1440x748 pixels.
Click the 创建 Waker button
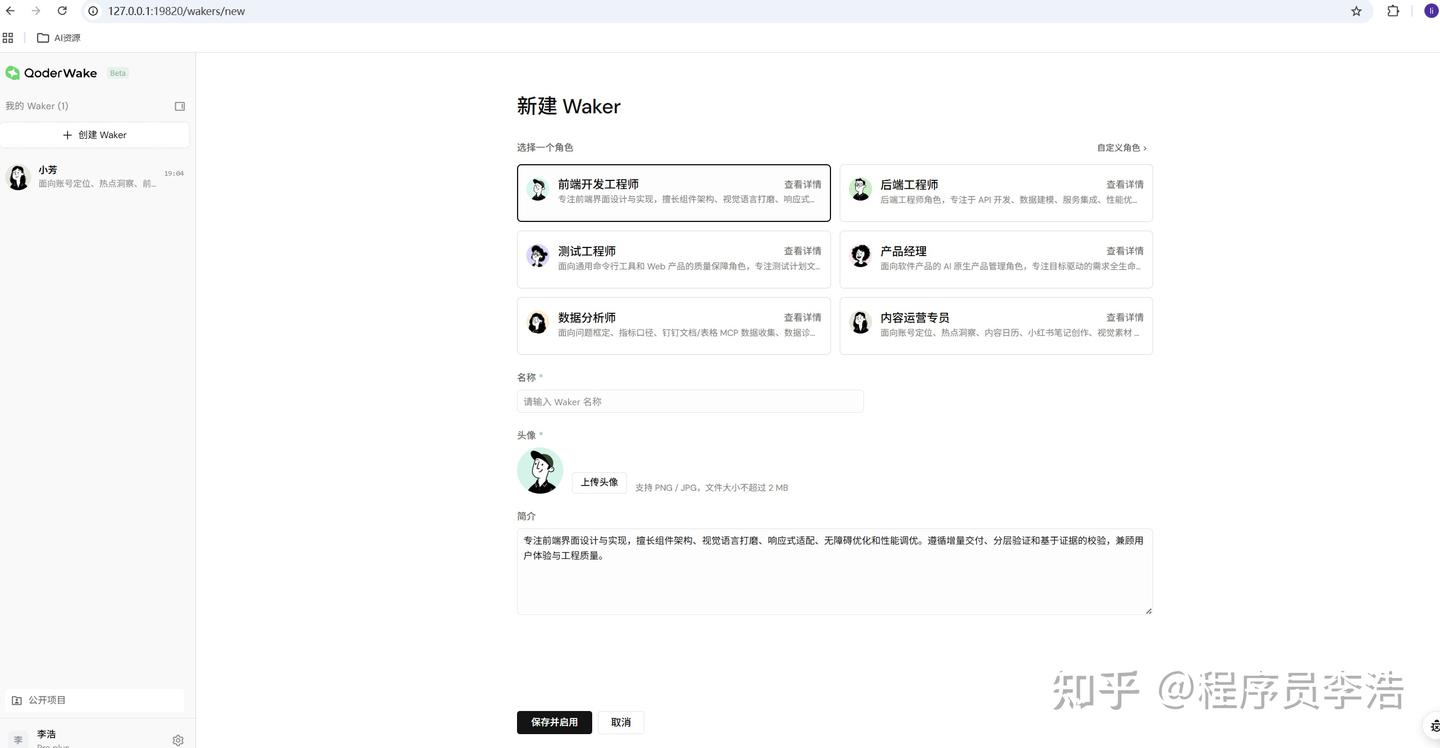click(95, 135)
